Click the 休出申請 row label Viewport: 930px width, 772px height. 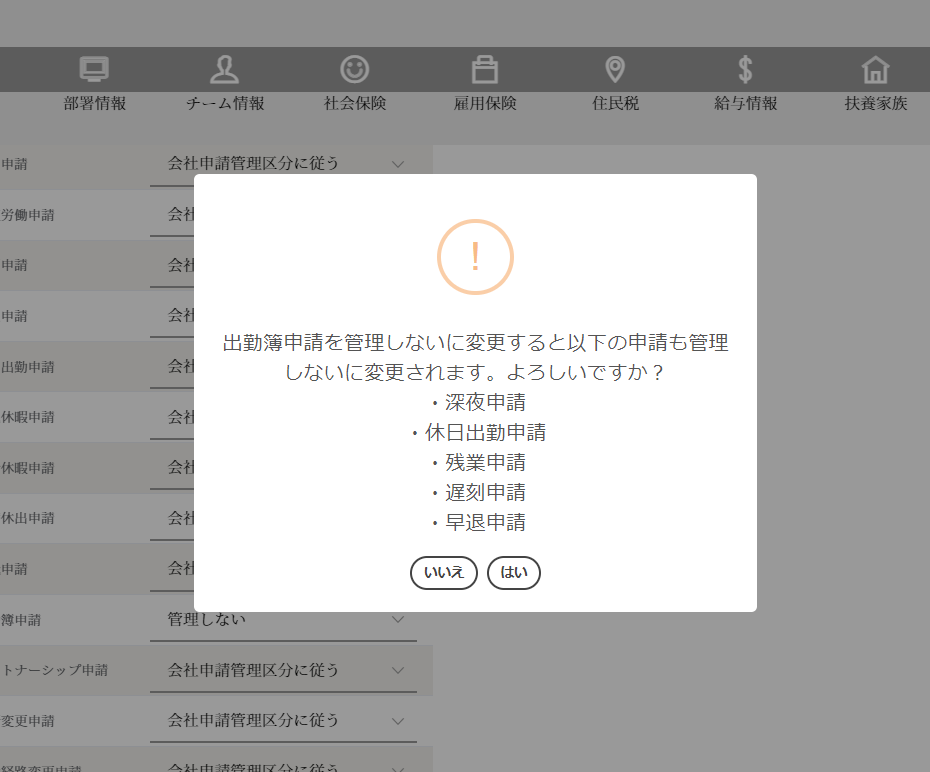(x=28, y=518)
